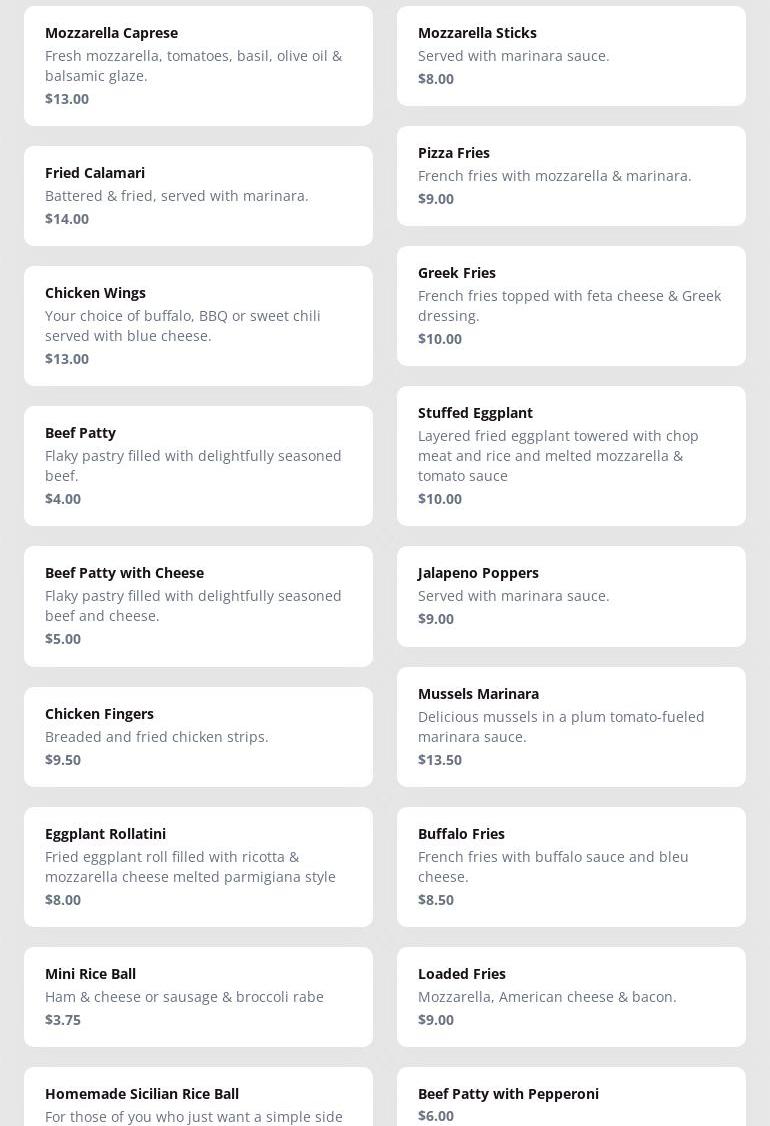The width and height of the screenshot is (770, 1126).
Task: Select the Fried Calamari item card
Action: (198, 195)
